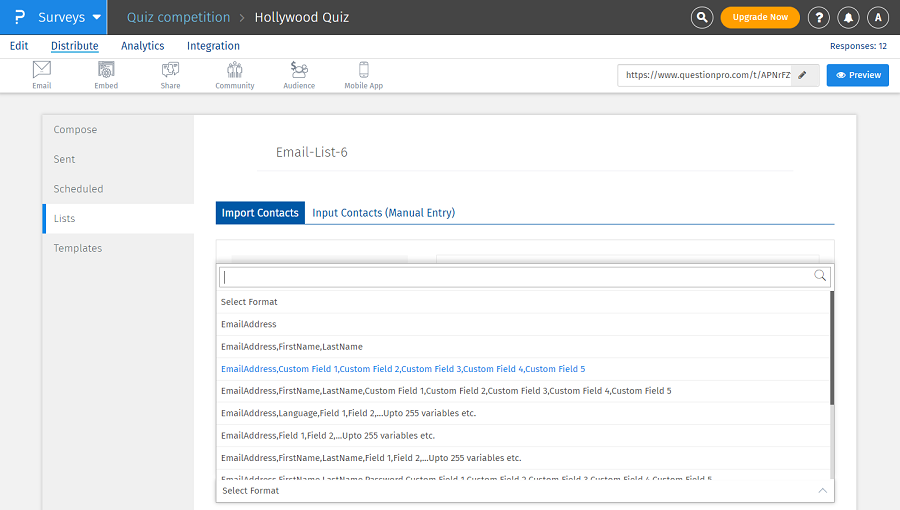This screenshot has width=900, height=510.
Task: Click the Preview button
Action: (857, 75)
